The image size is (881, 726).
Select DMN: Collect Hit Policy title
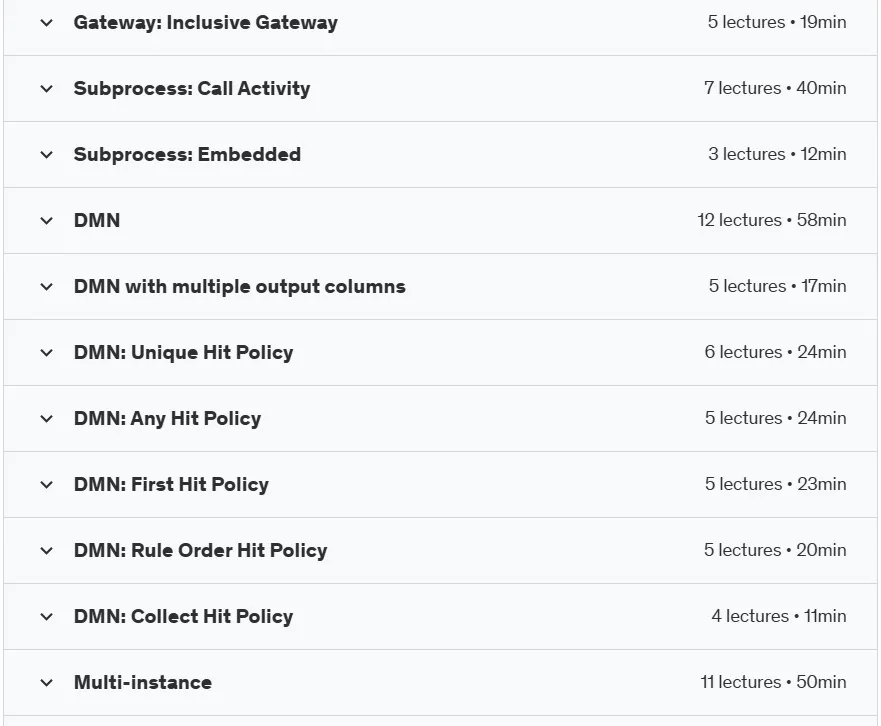pyautogui.click(x=183, y=616)
